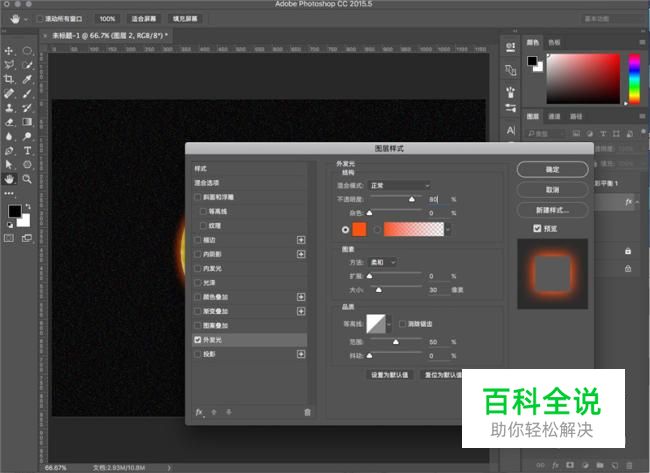Screen dimensions: 650x473
Task: Select the Clone Stamp tool
Action: [9, 108]
